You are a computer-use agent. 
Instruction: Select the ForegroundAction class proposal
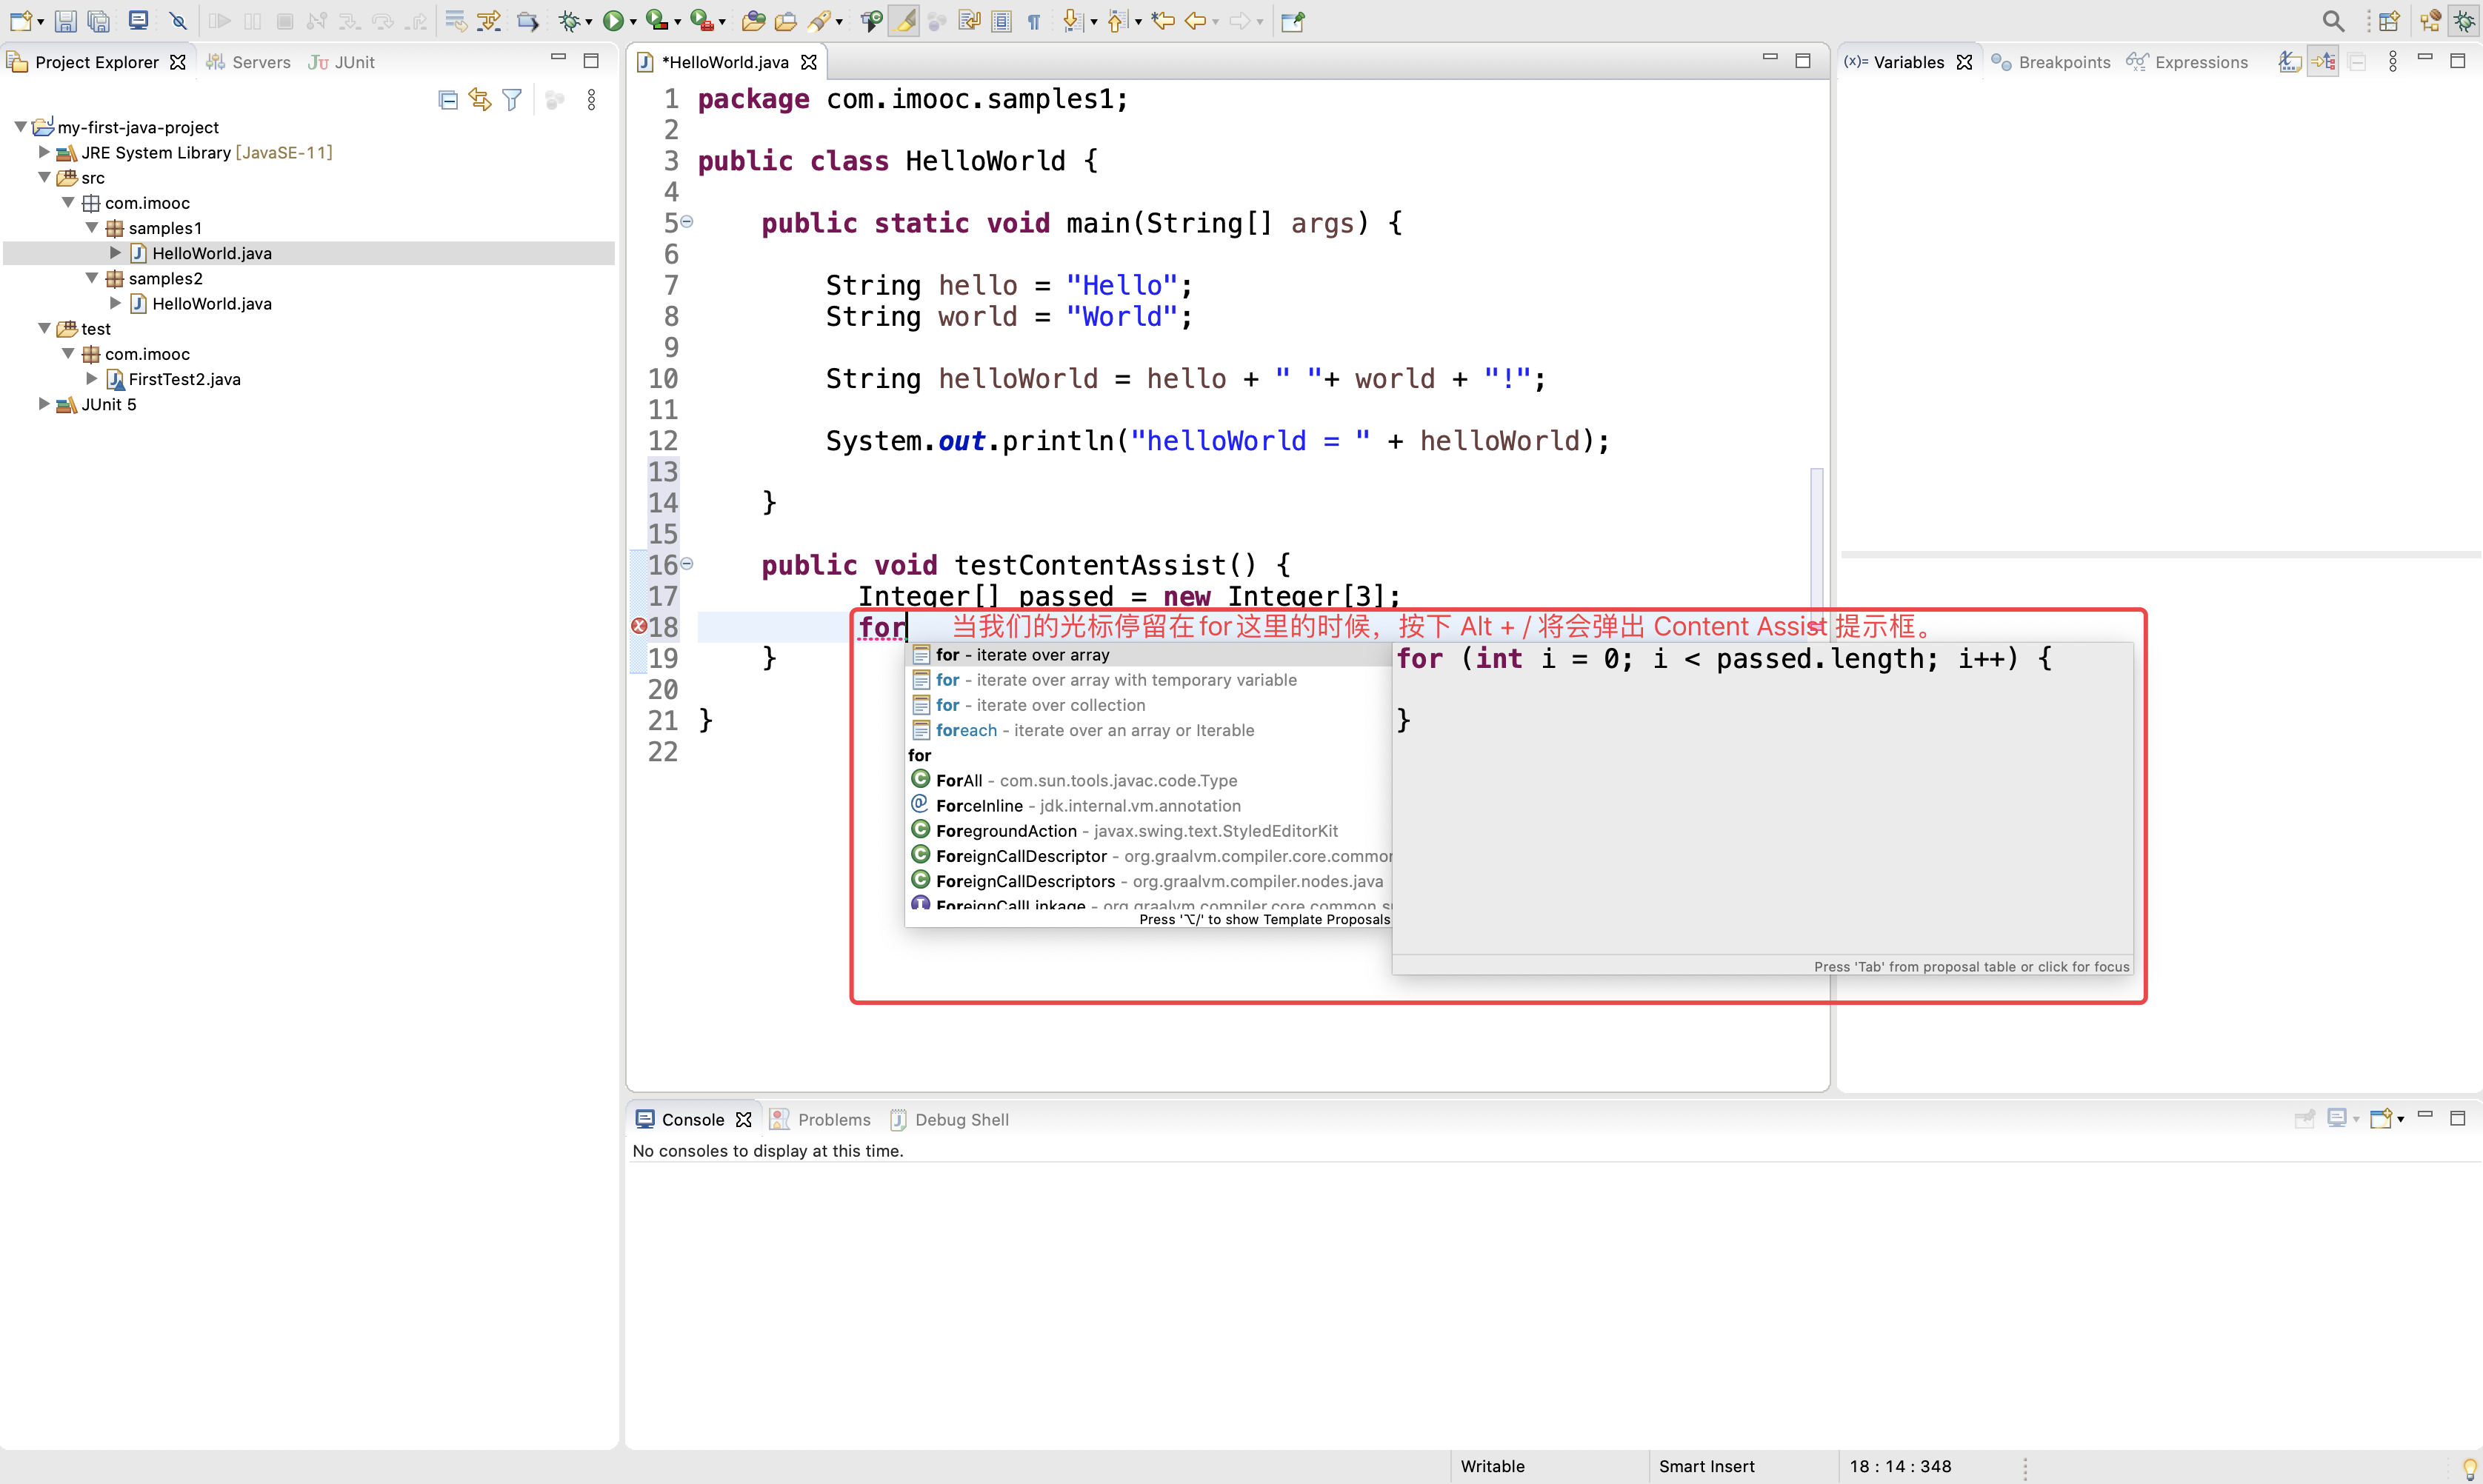[x=1149, y=830]
